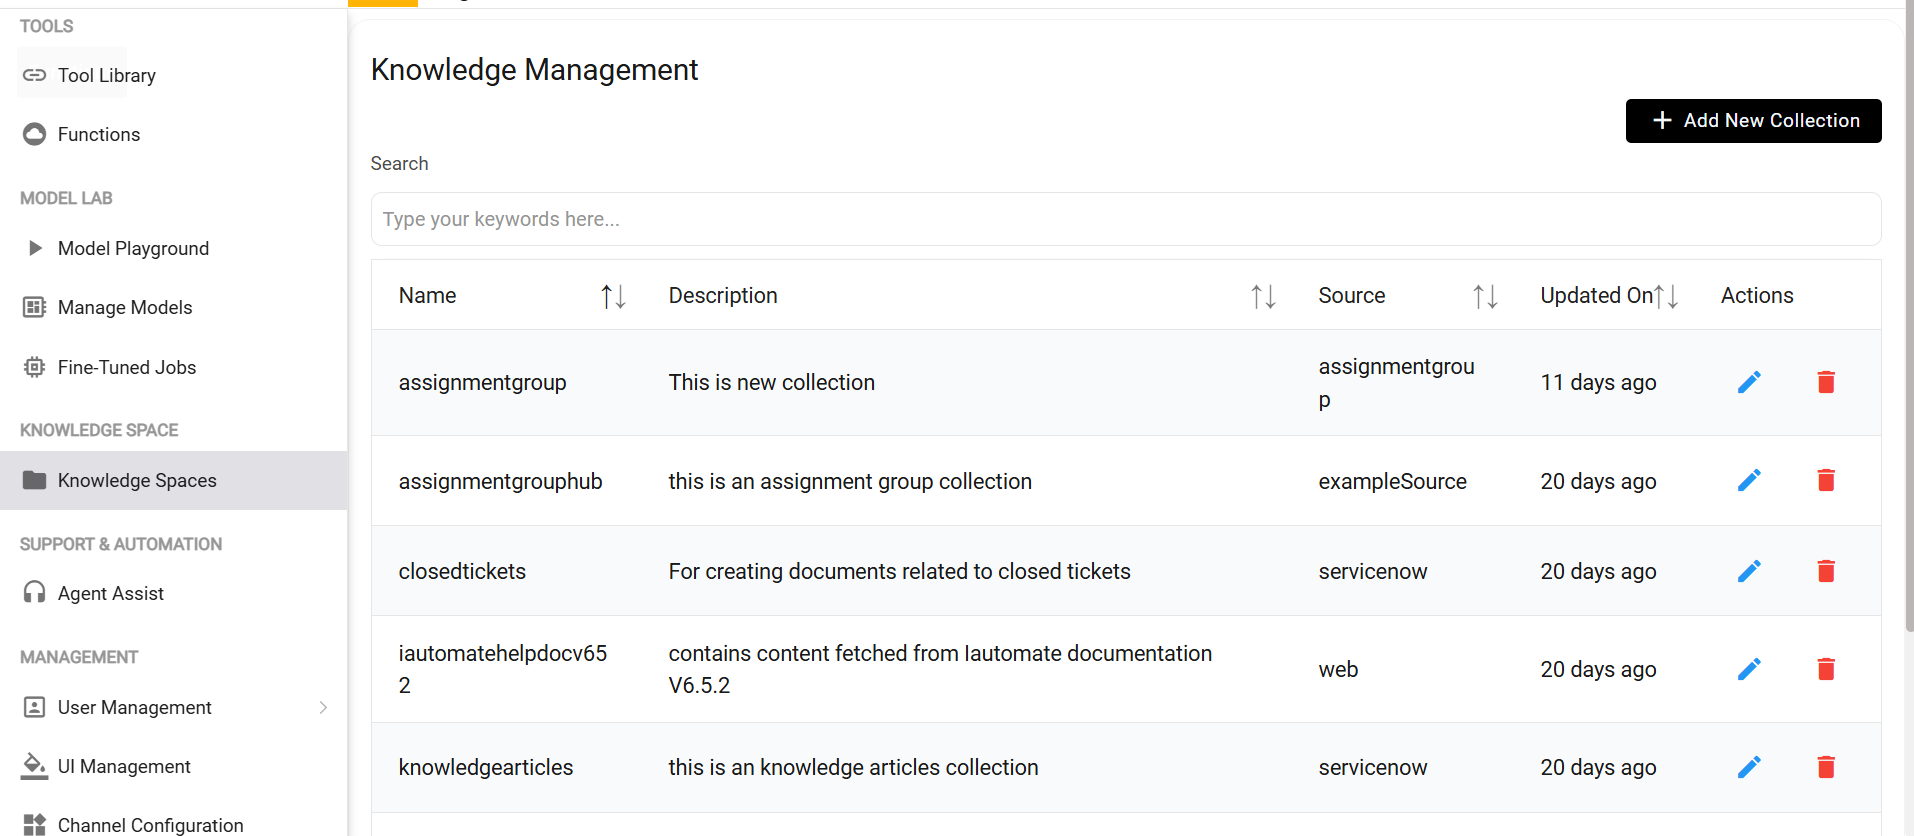Click the page's vertical scrollbar
This screenshot has height=836, width=1914.
1909,300
